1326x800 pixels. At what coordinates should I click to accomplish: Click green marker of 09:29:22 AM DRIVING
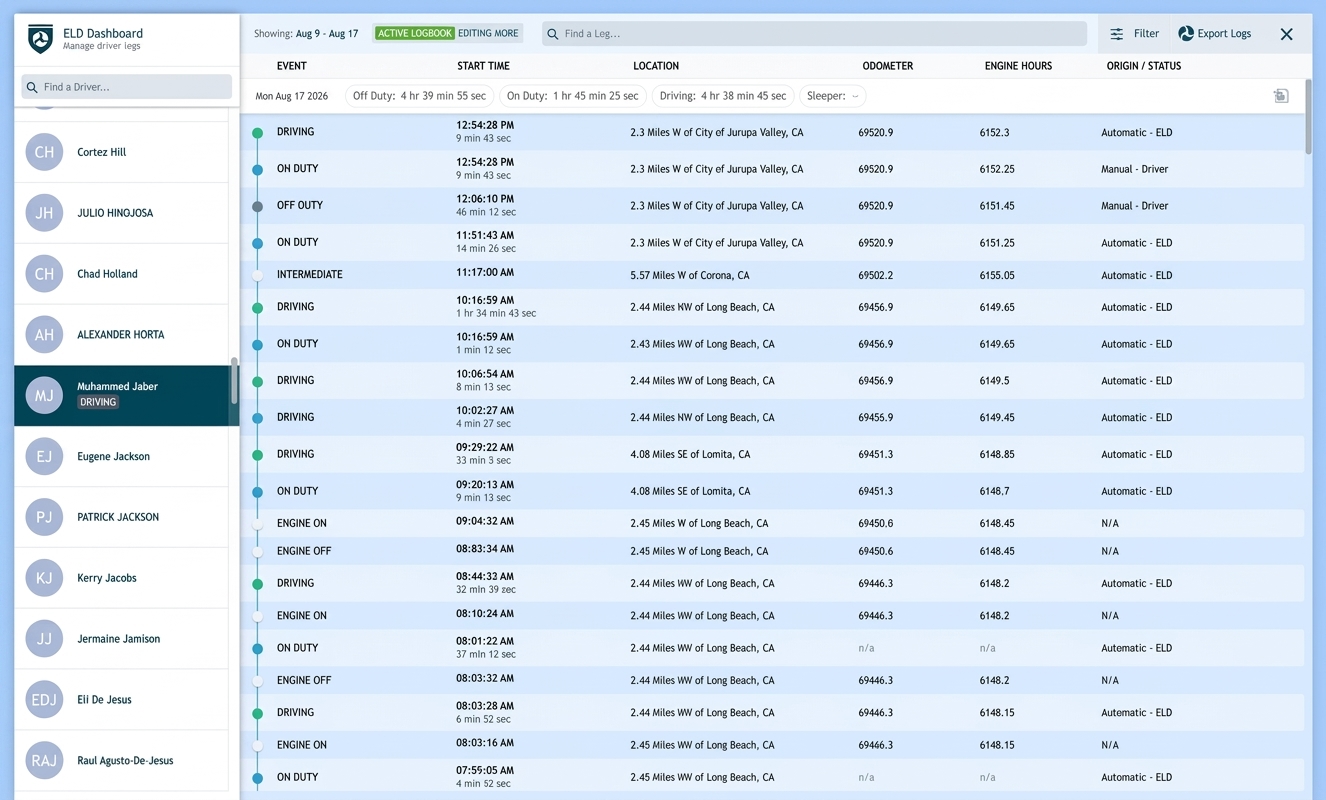pos(258,455)
